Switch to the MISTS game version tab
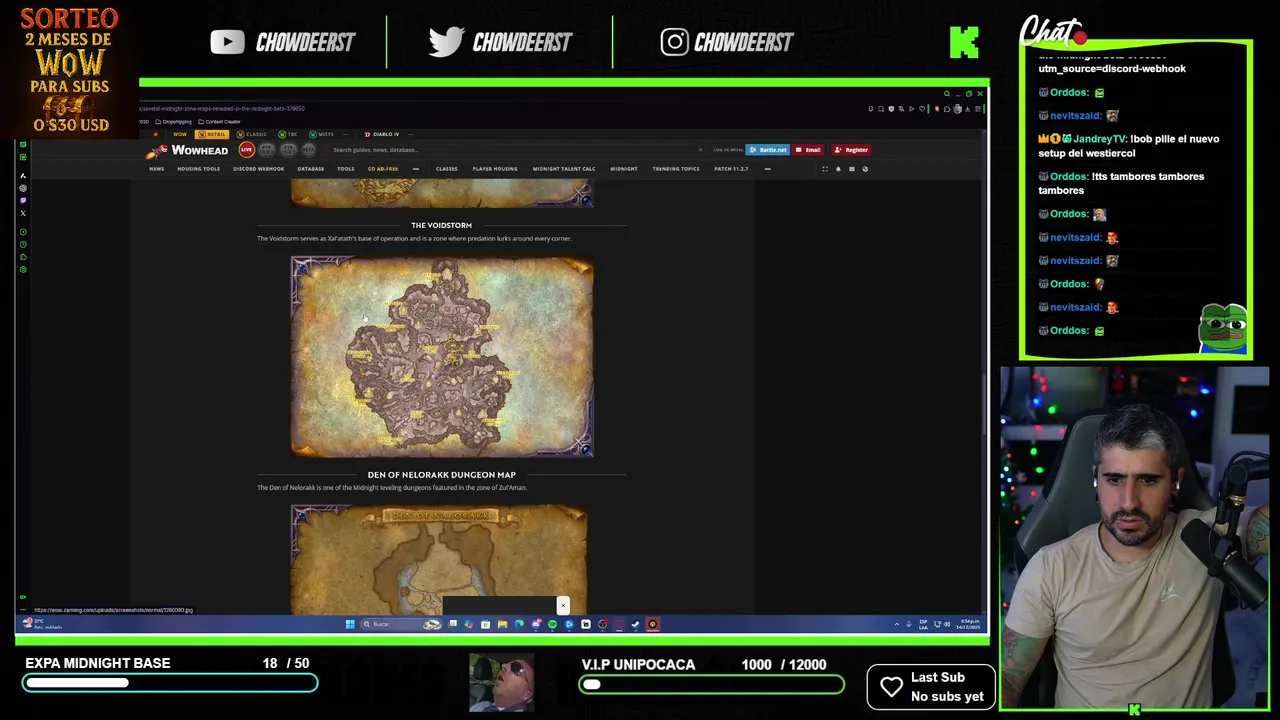The height and width of the screenshot is (720, 1280). (x=322, y=134)
